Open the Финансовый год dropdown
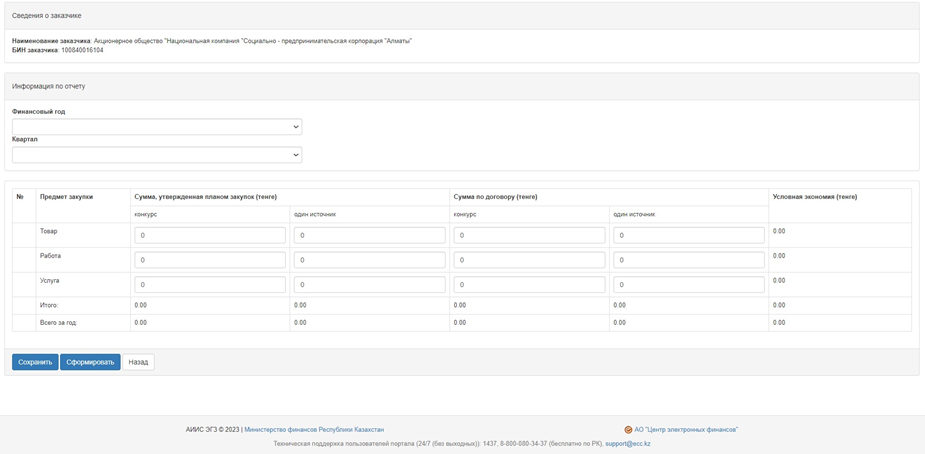Screen dimensions: 925x454 pos(157,127)
